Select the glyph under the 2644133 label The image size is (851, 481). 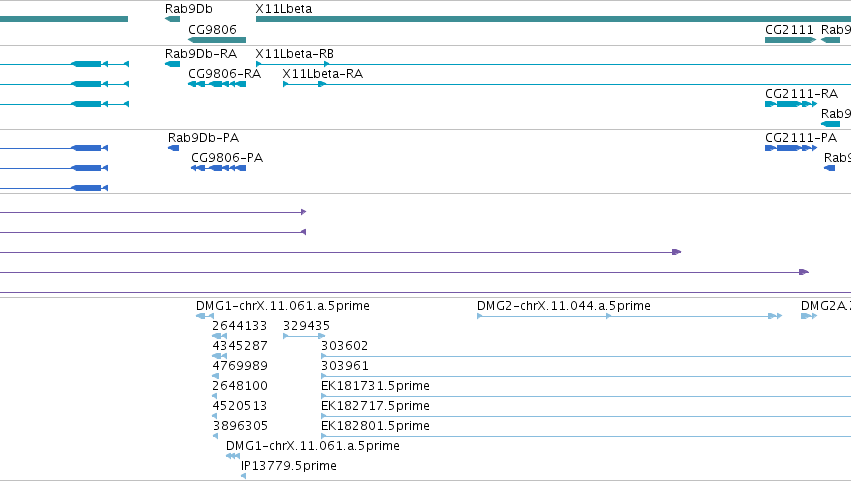219,336
